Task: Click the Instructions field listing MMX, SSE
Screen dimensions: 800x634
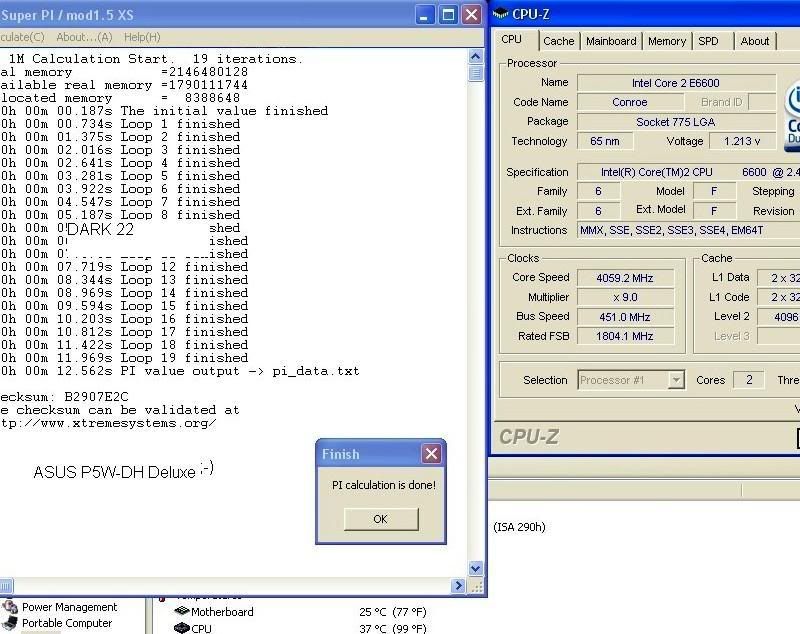Action: (x=688, y=230)
